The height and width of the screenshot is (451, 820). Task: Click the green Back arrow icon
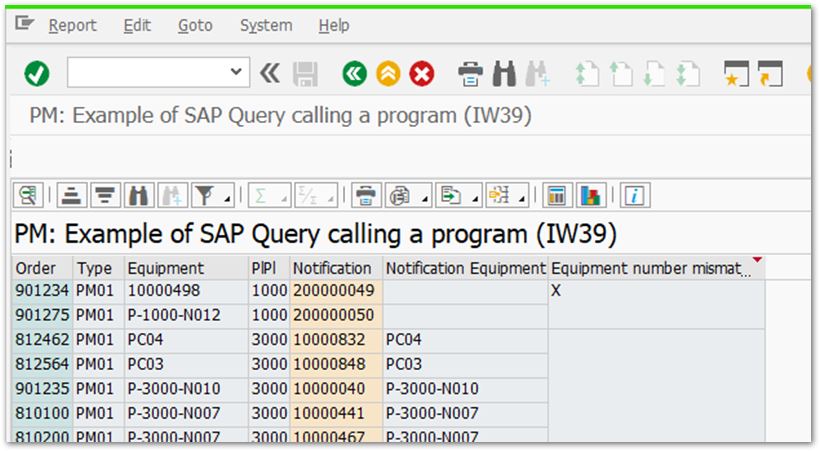pyautogui.click(x=353, y=73)
